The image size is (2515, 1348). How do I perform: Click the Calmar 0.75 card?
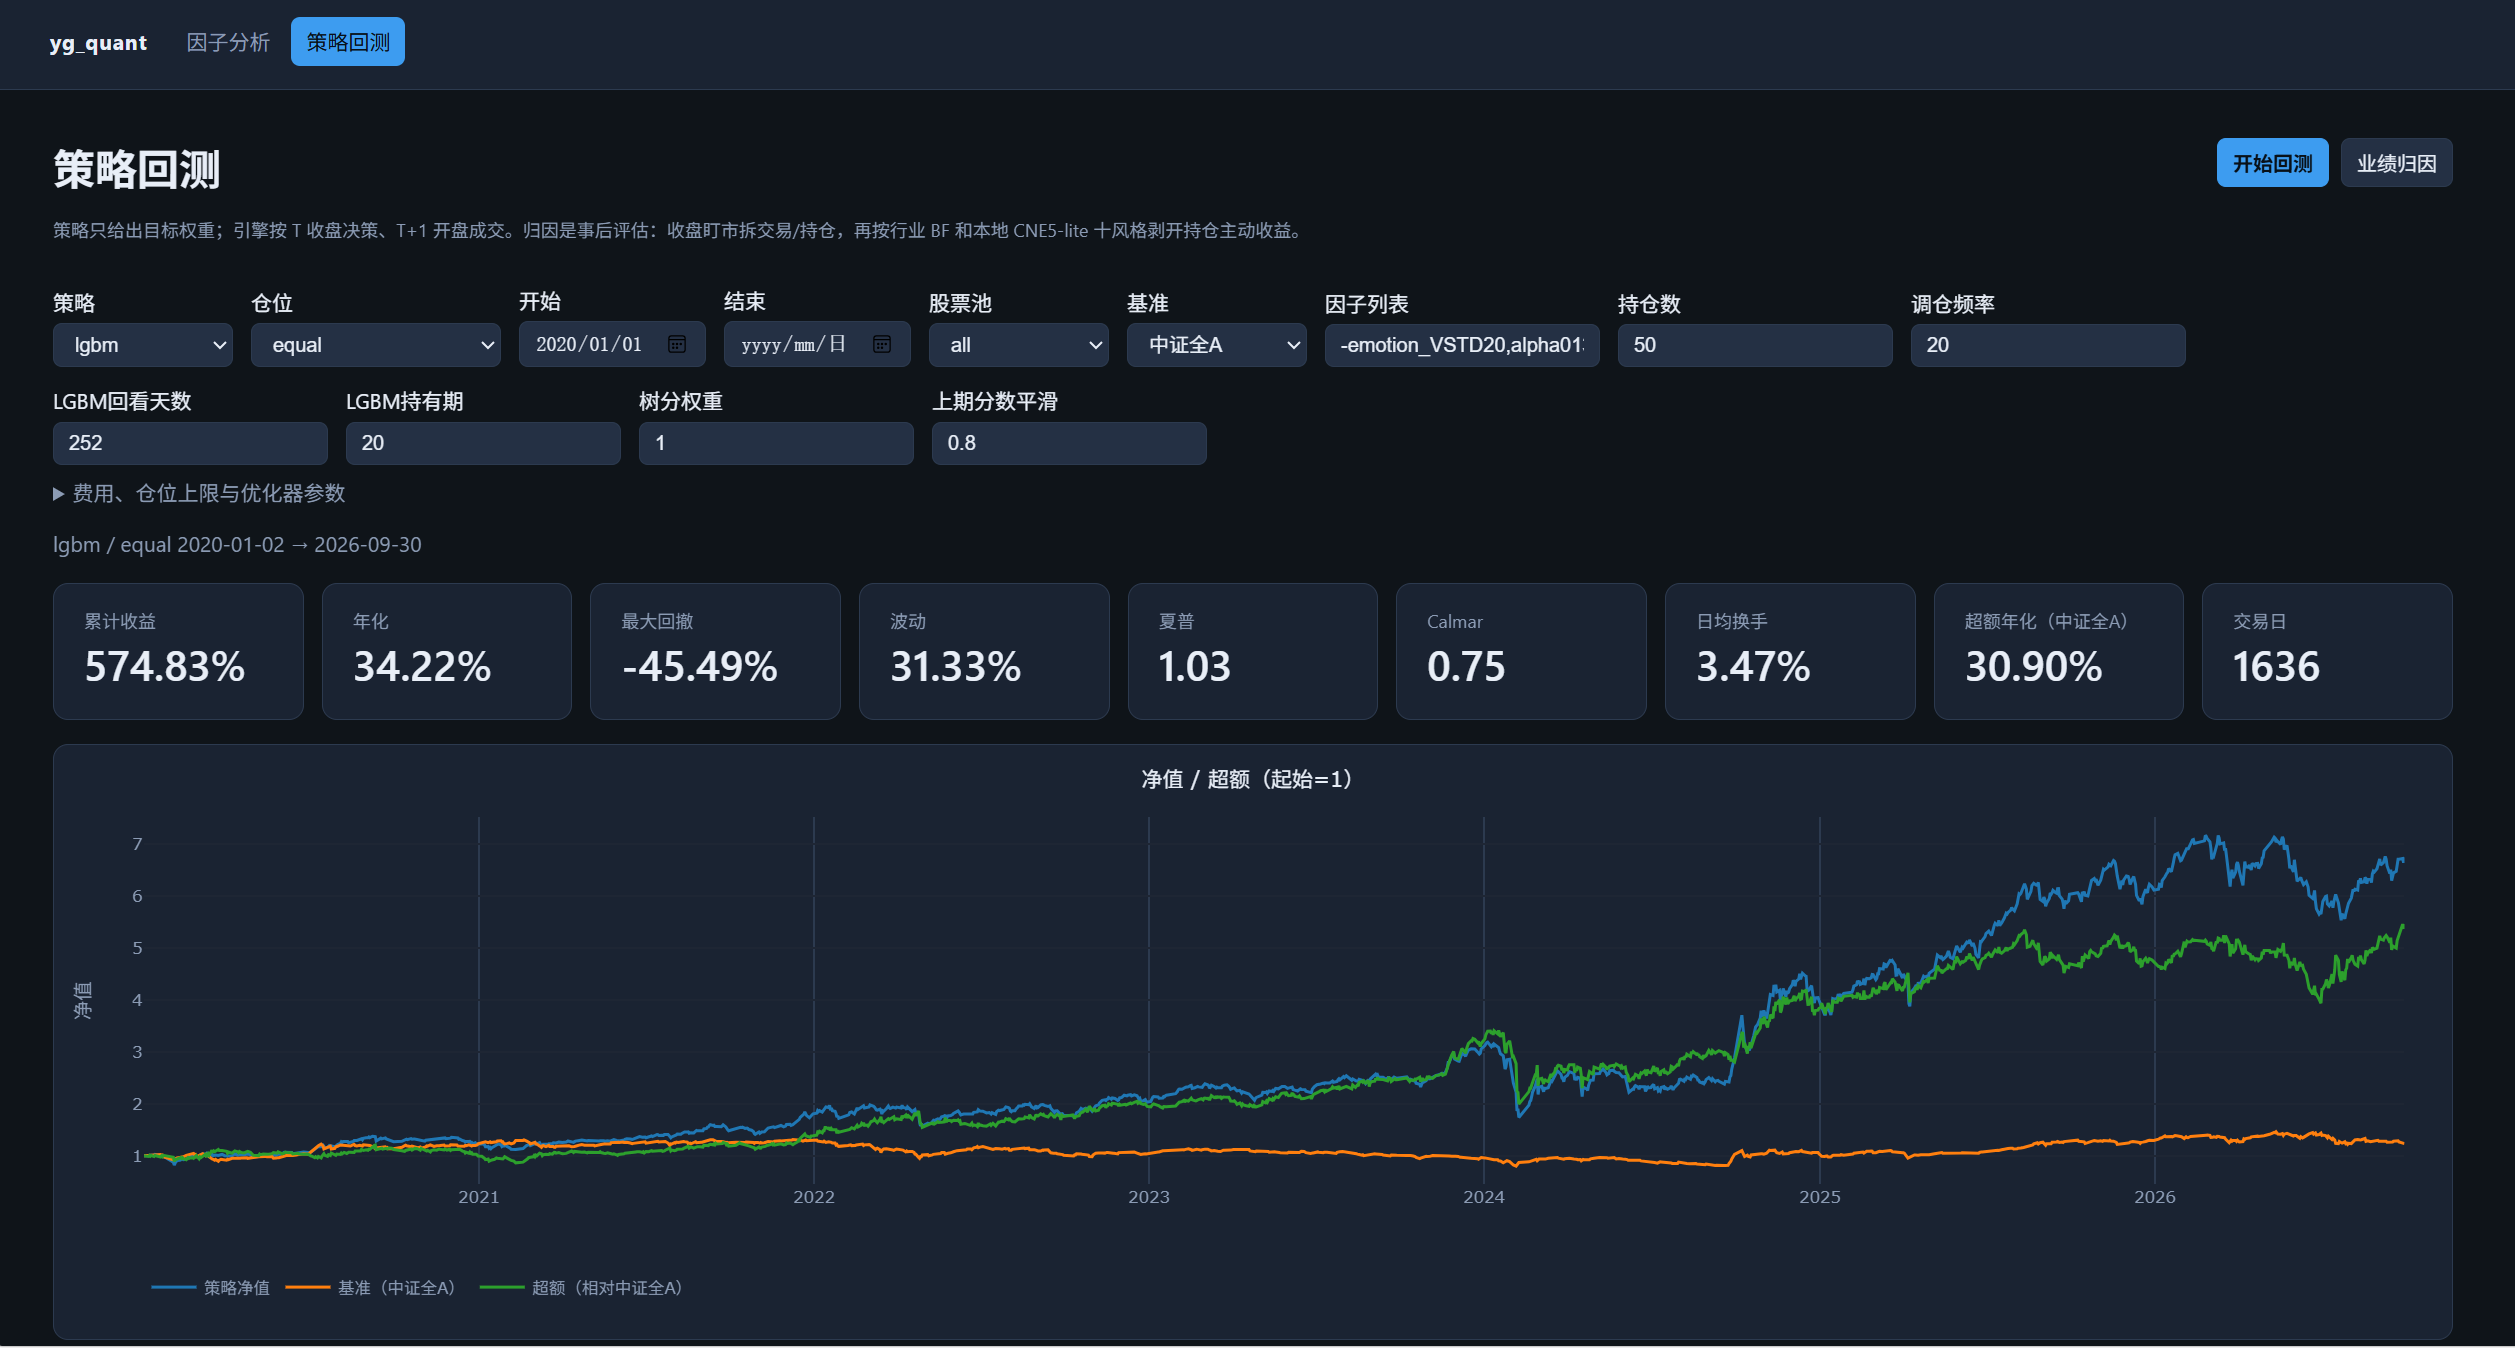pyautogui.click(x=1521, y=651)
